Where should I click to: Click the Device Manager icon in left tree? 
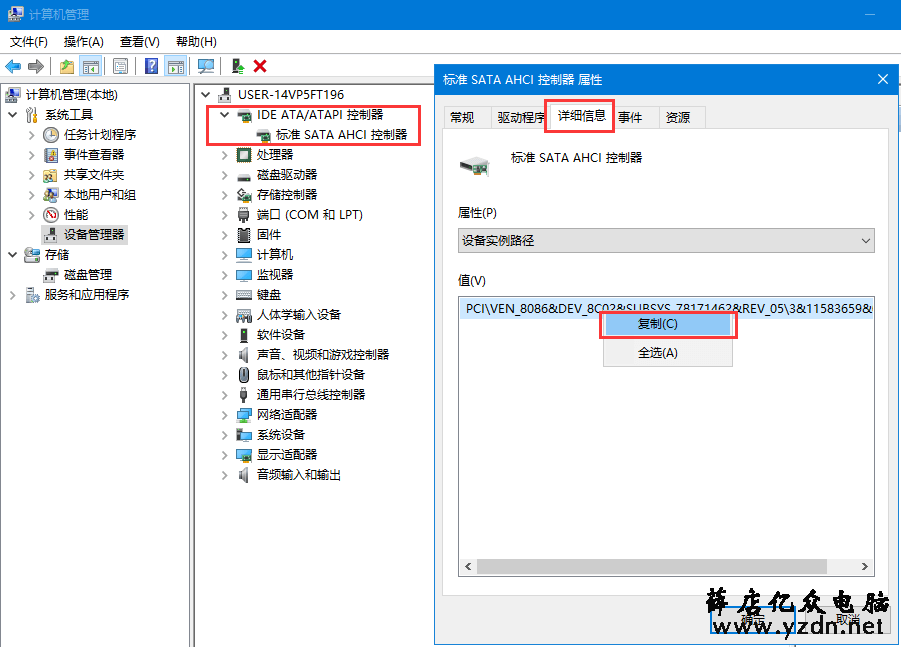51,235
